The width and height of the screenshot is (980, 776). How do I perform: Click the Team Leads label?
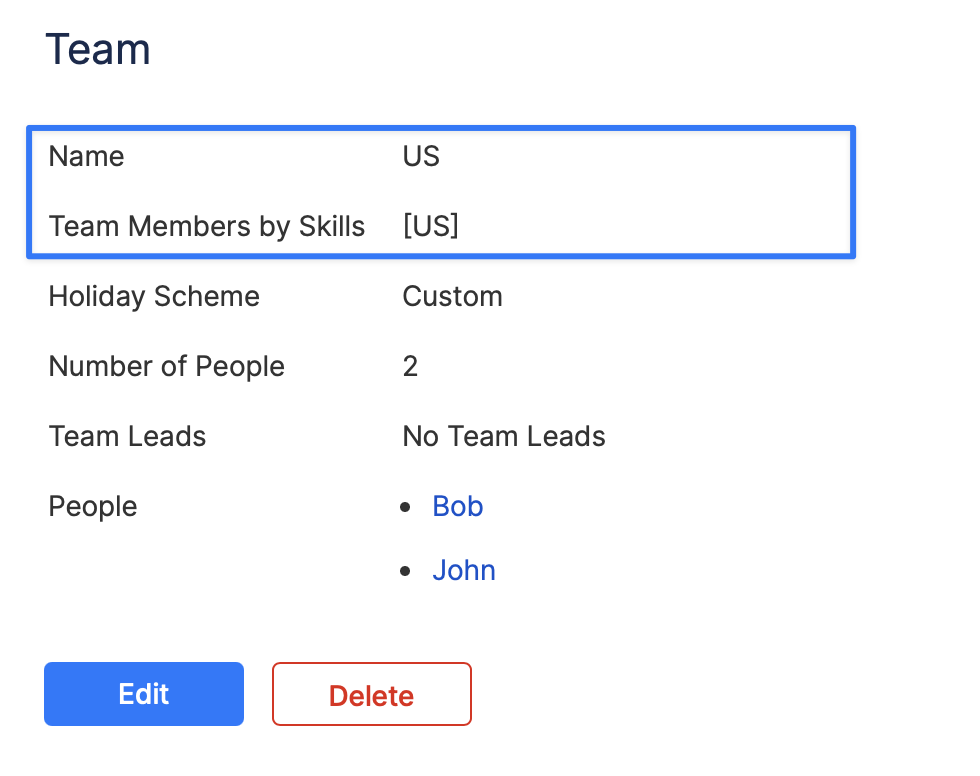[127, 436]
